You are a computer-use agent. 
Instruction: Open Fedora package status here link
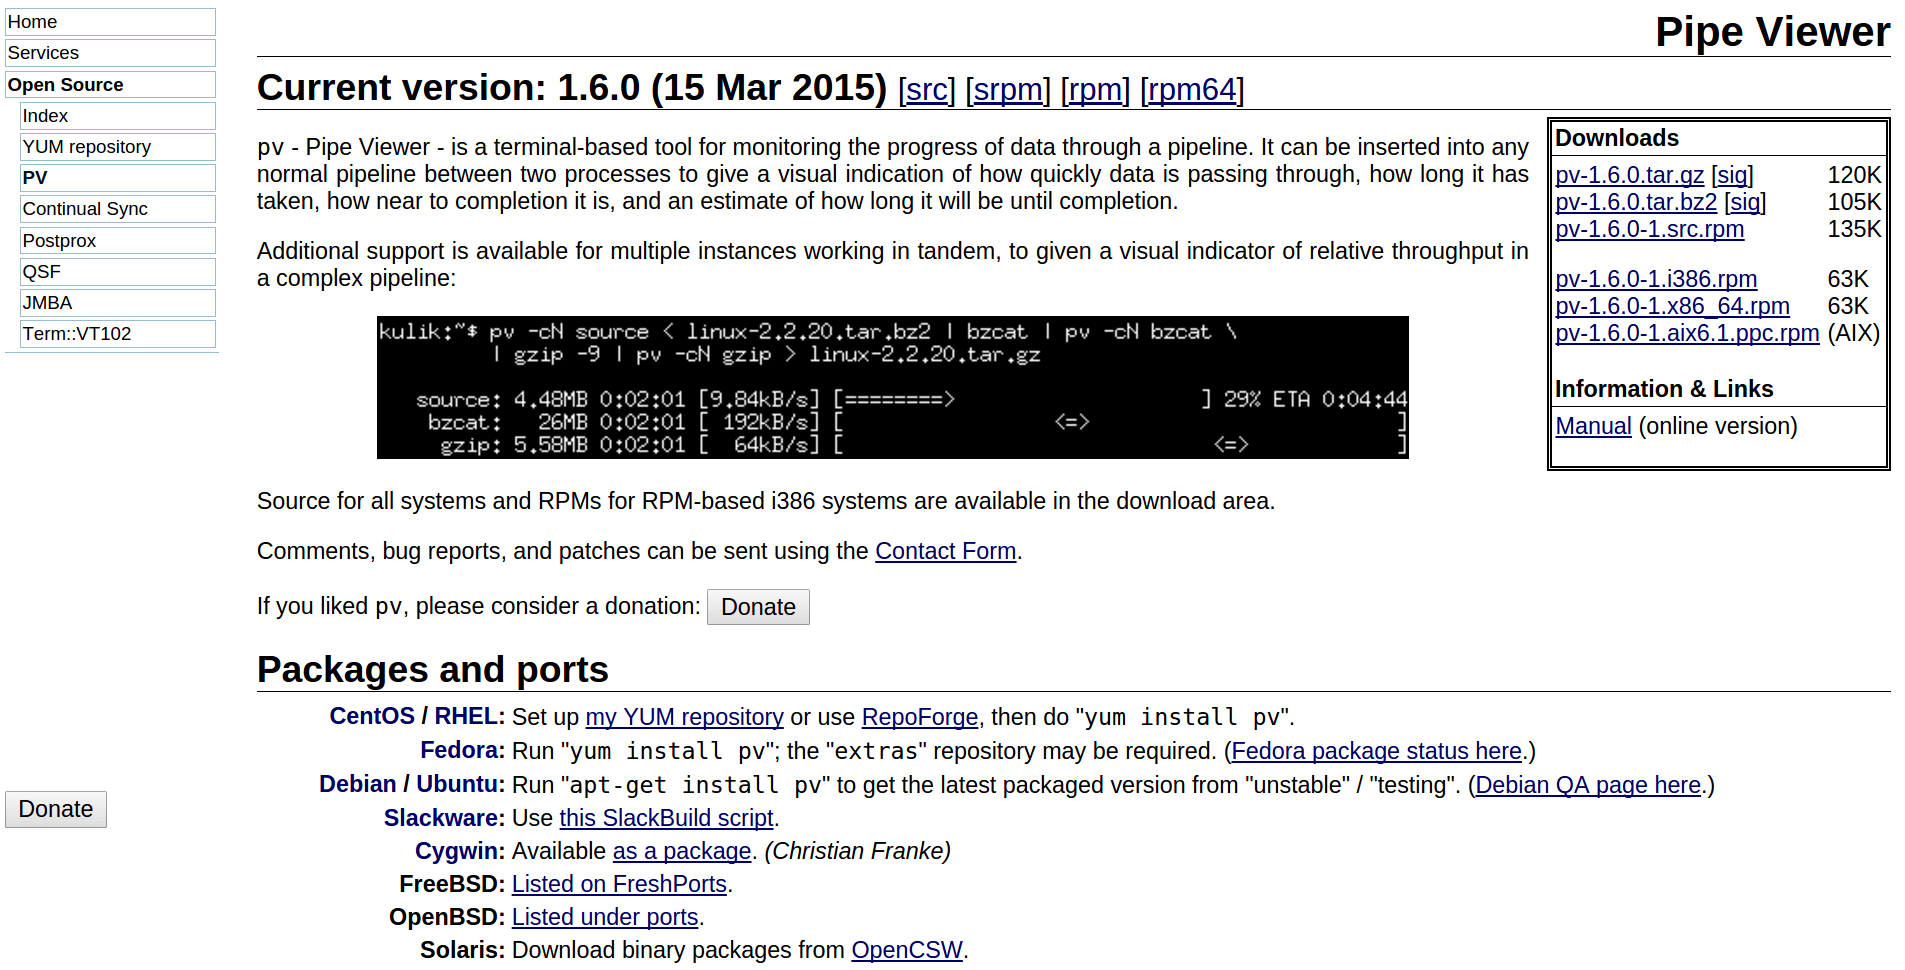click(x=1376, y=751)
